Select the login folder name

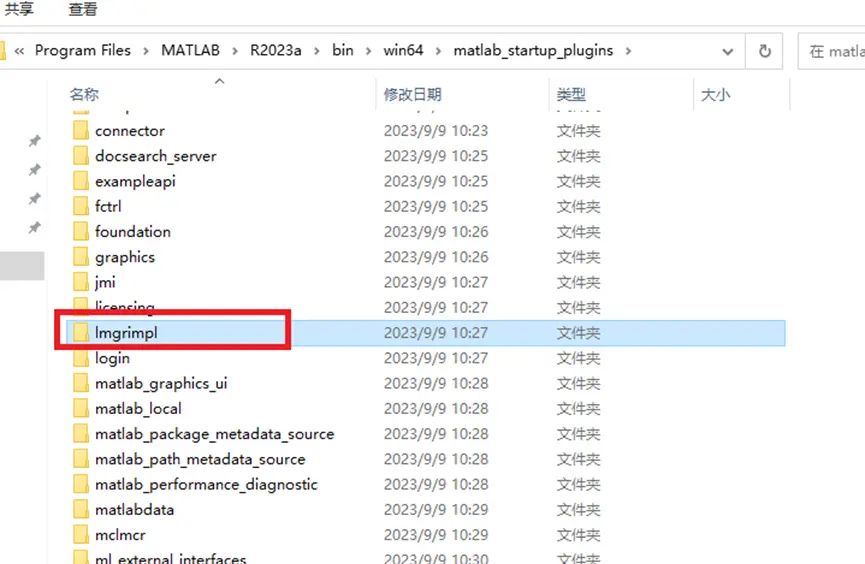pos(113,359)
